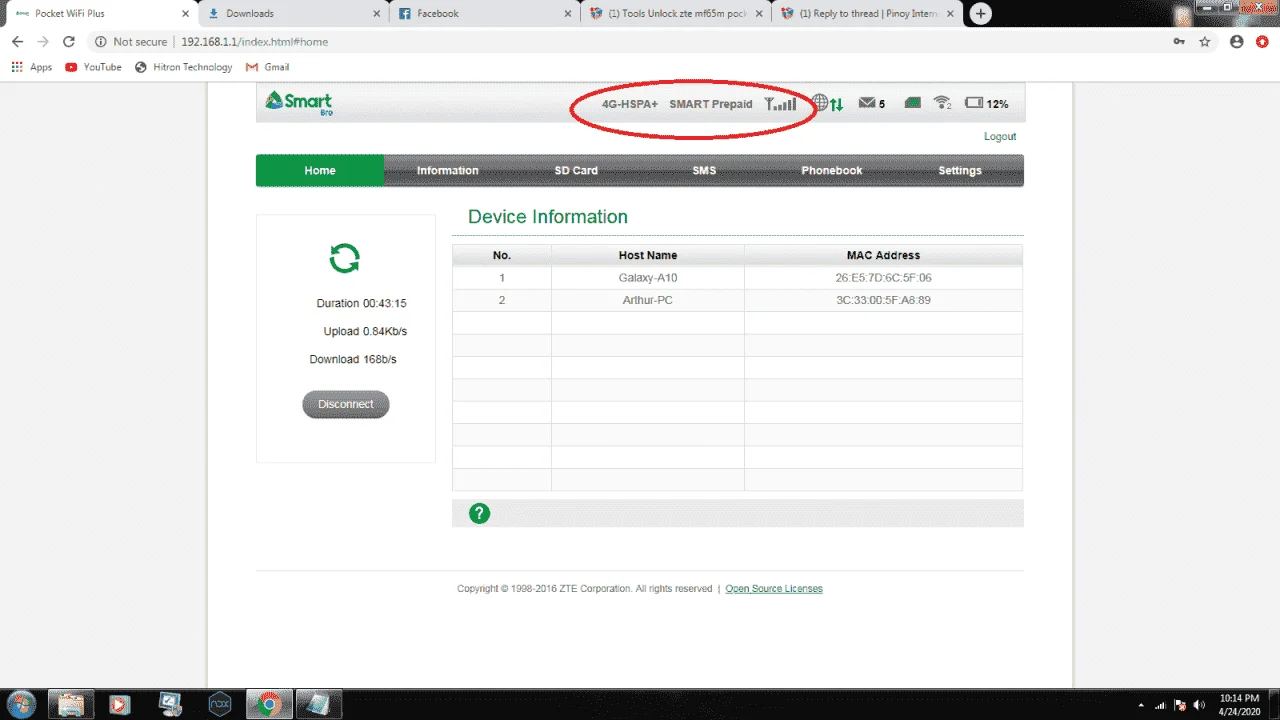
Task: Switch to the Home navigation tab
Action: click(x=320, y=170)
